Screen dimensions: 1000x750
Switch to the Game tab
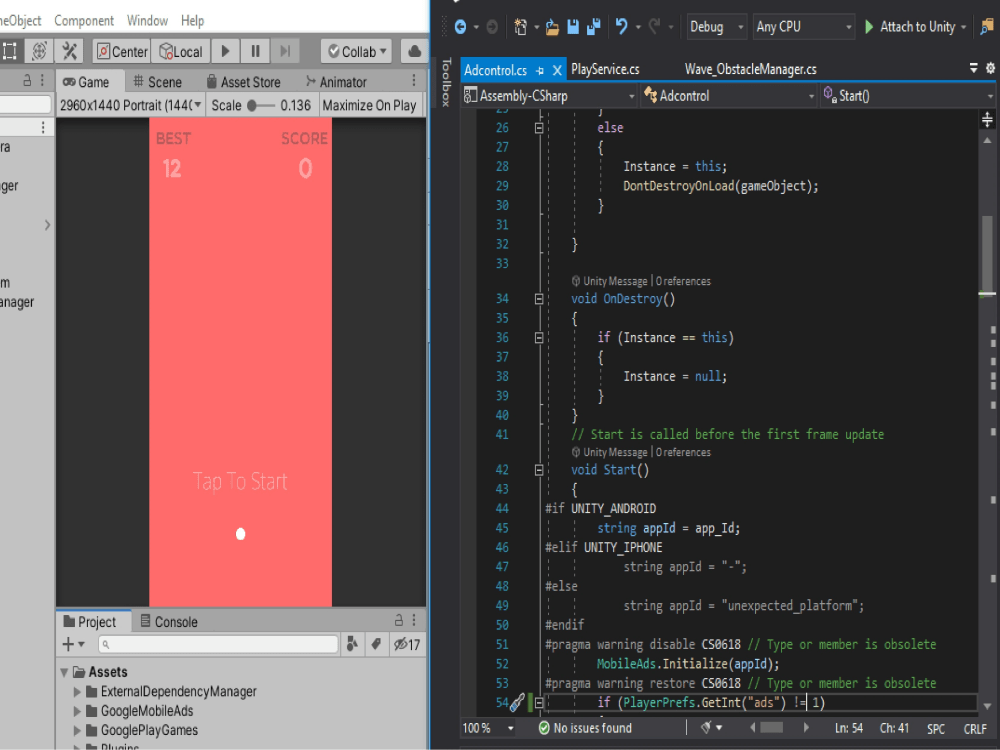86,82
